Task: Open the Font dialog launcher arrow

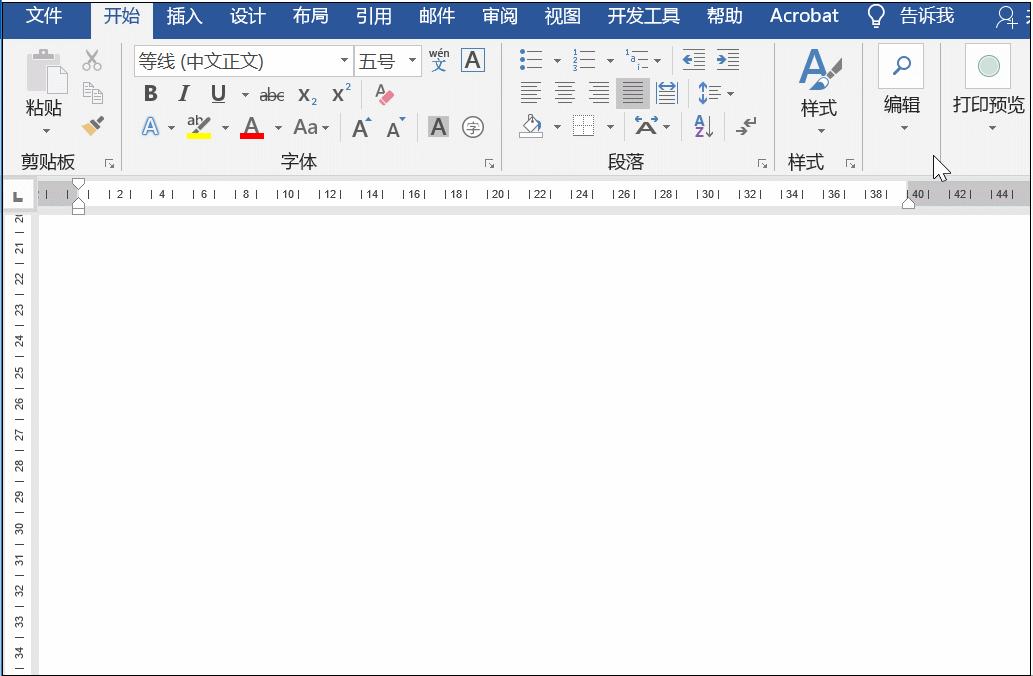Action: (x=489, y=161)
